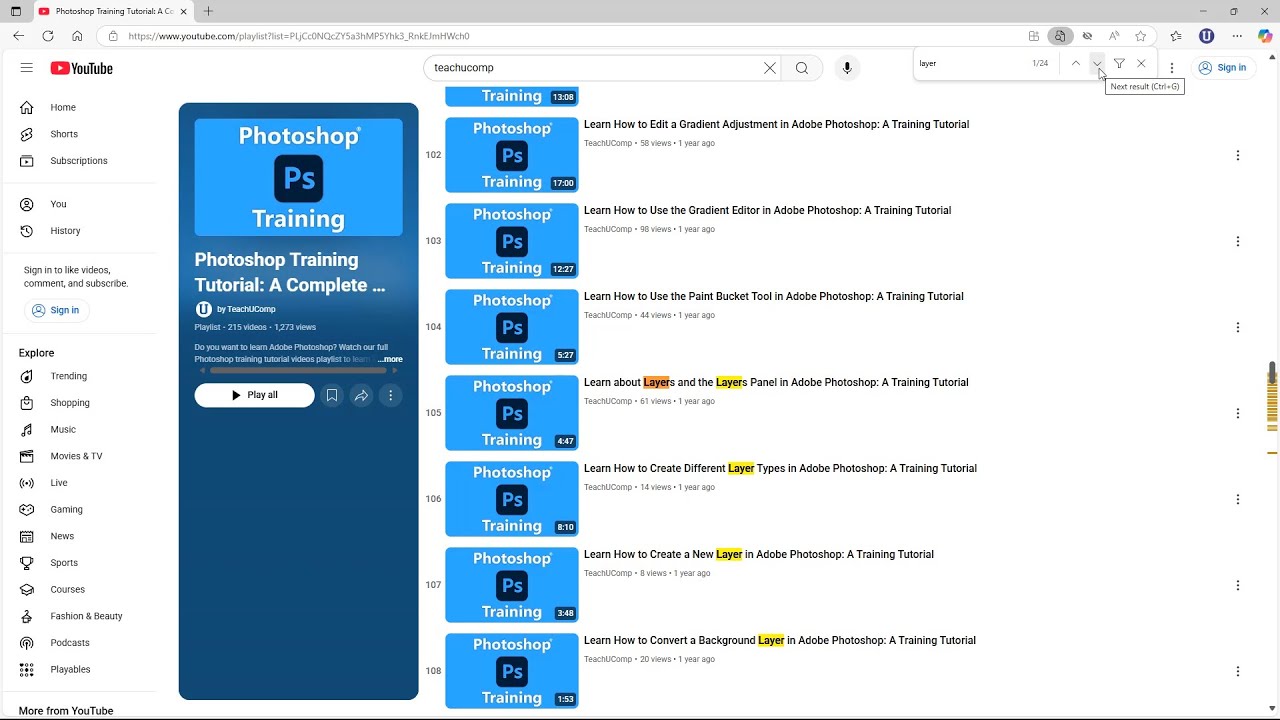This screenshot has width=1280, height=720.
Task: Run search with magnifier button
Action: [802, 68]
